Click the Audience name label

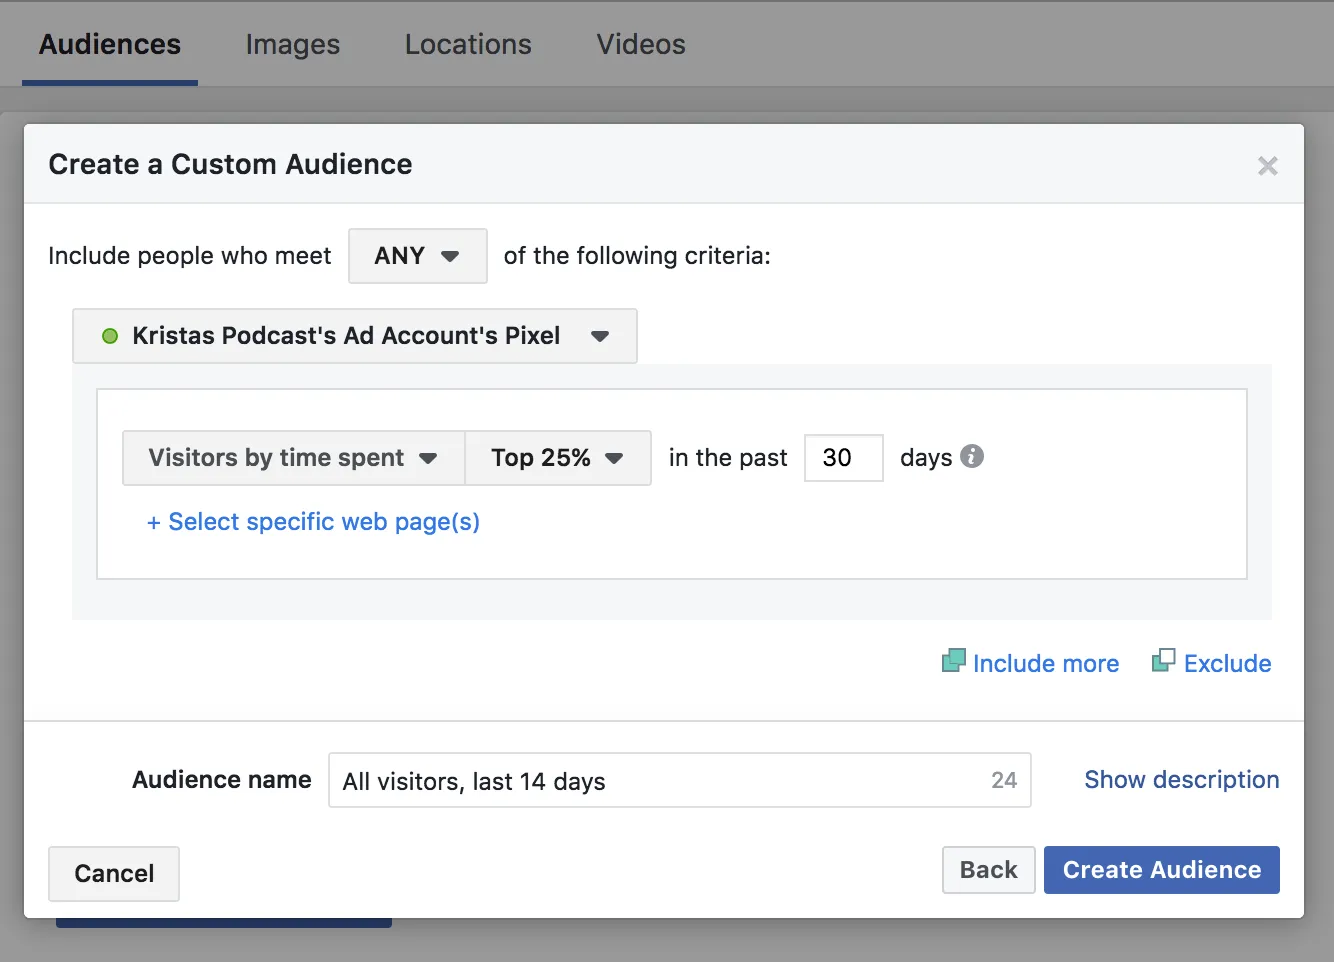tap(222, 780)
